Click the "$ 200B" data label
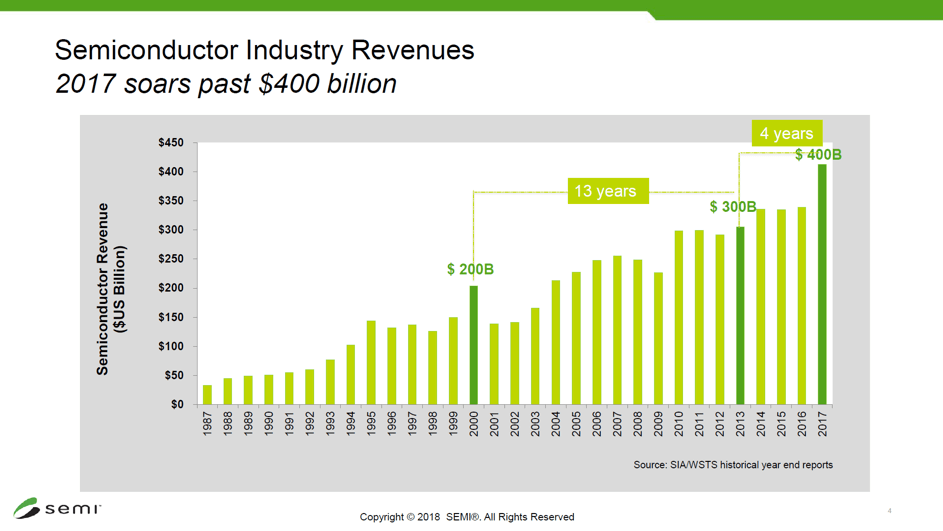The image size is (943, 531). [470, 270]
